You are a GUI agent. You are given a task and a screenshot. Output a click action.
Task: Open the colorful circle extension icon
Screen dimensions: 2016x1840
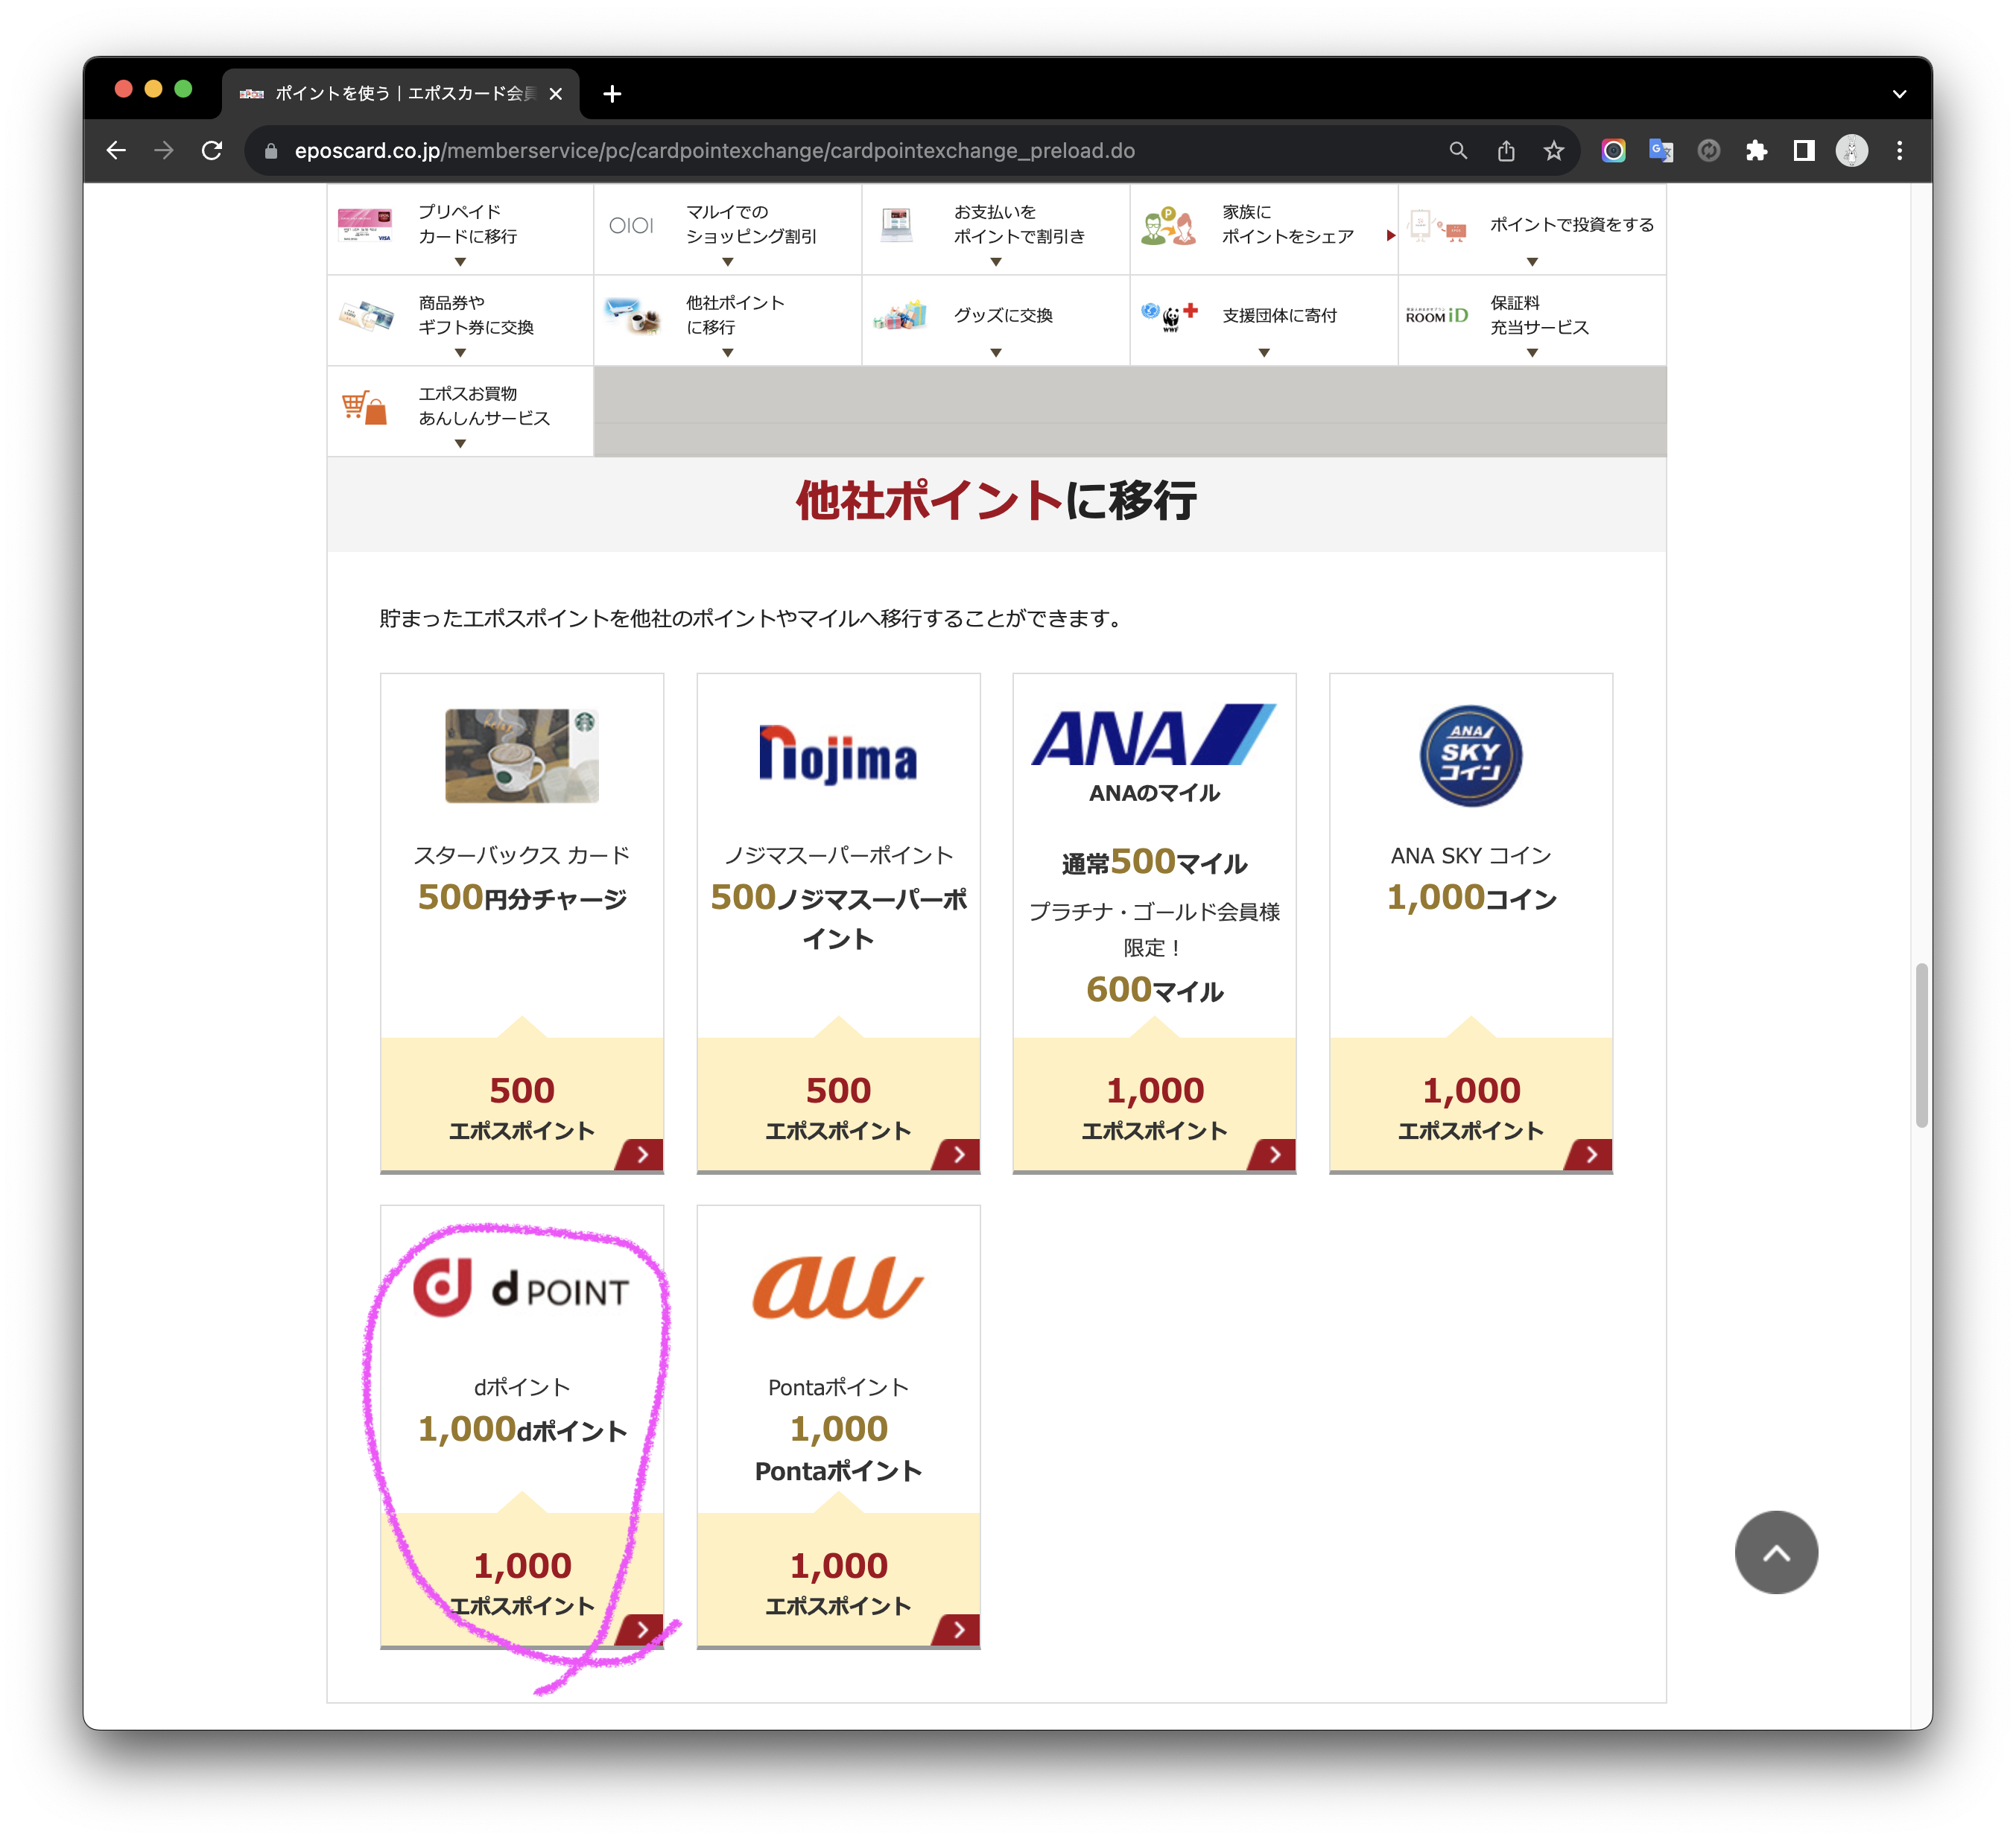click(x=1613, y=151)
